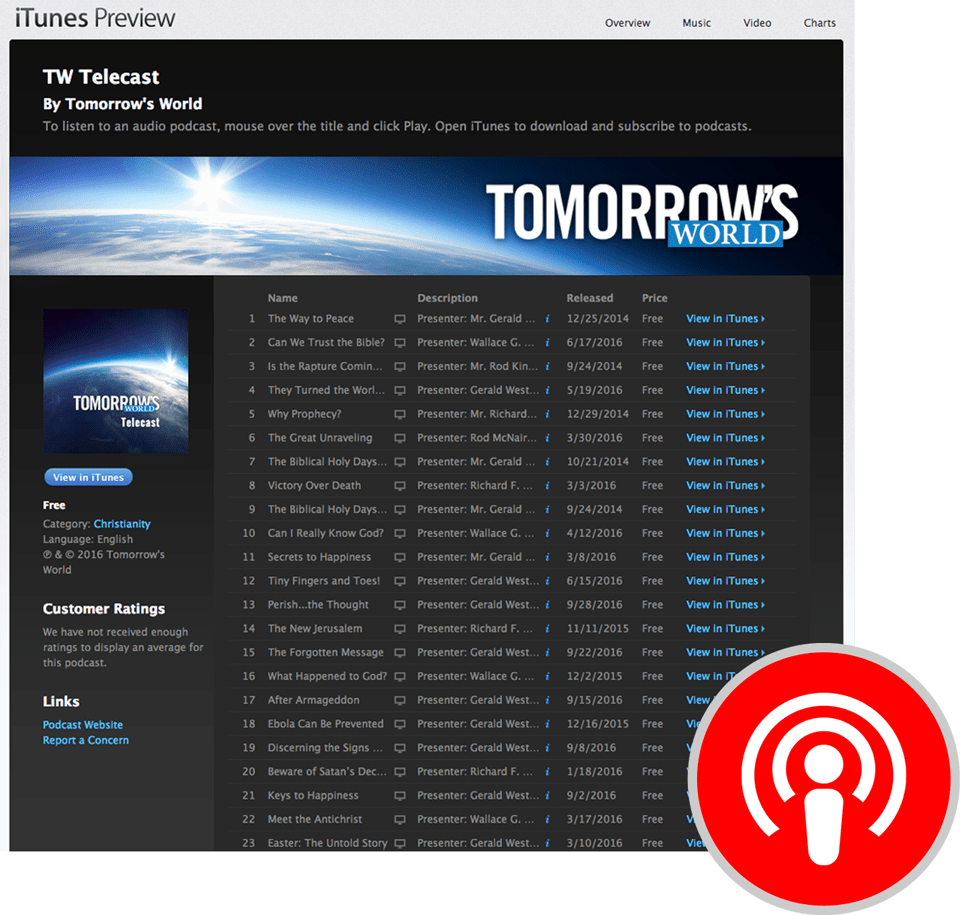Click info icon for Tiny Fingers and Toes!

click(x=547, y=581)
